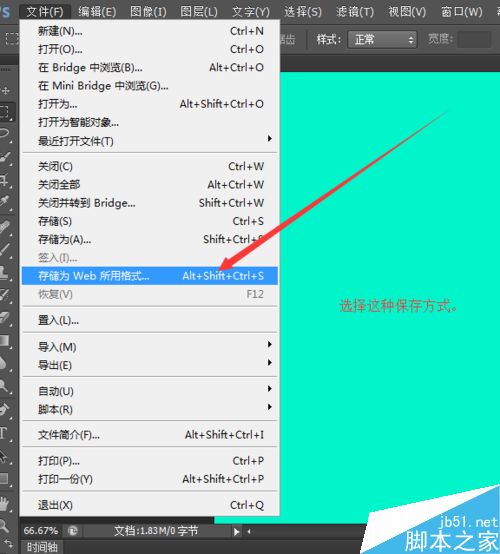Choose 打开(O)... menu entry

[150, 49]
